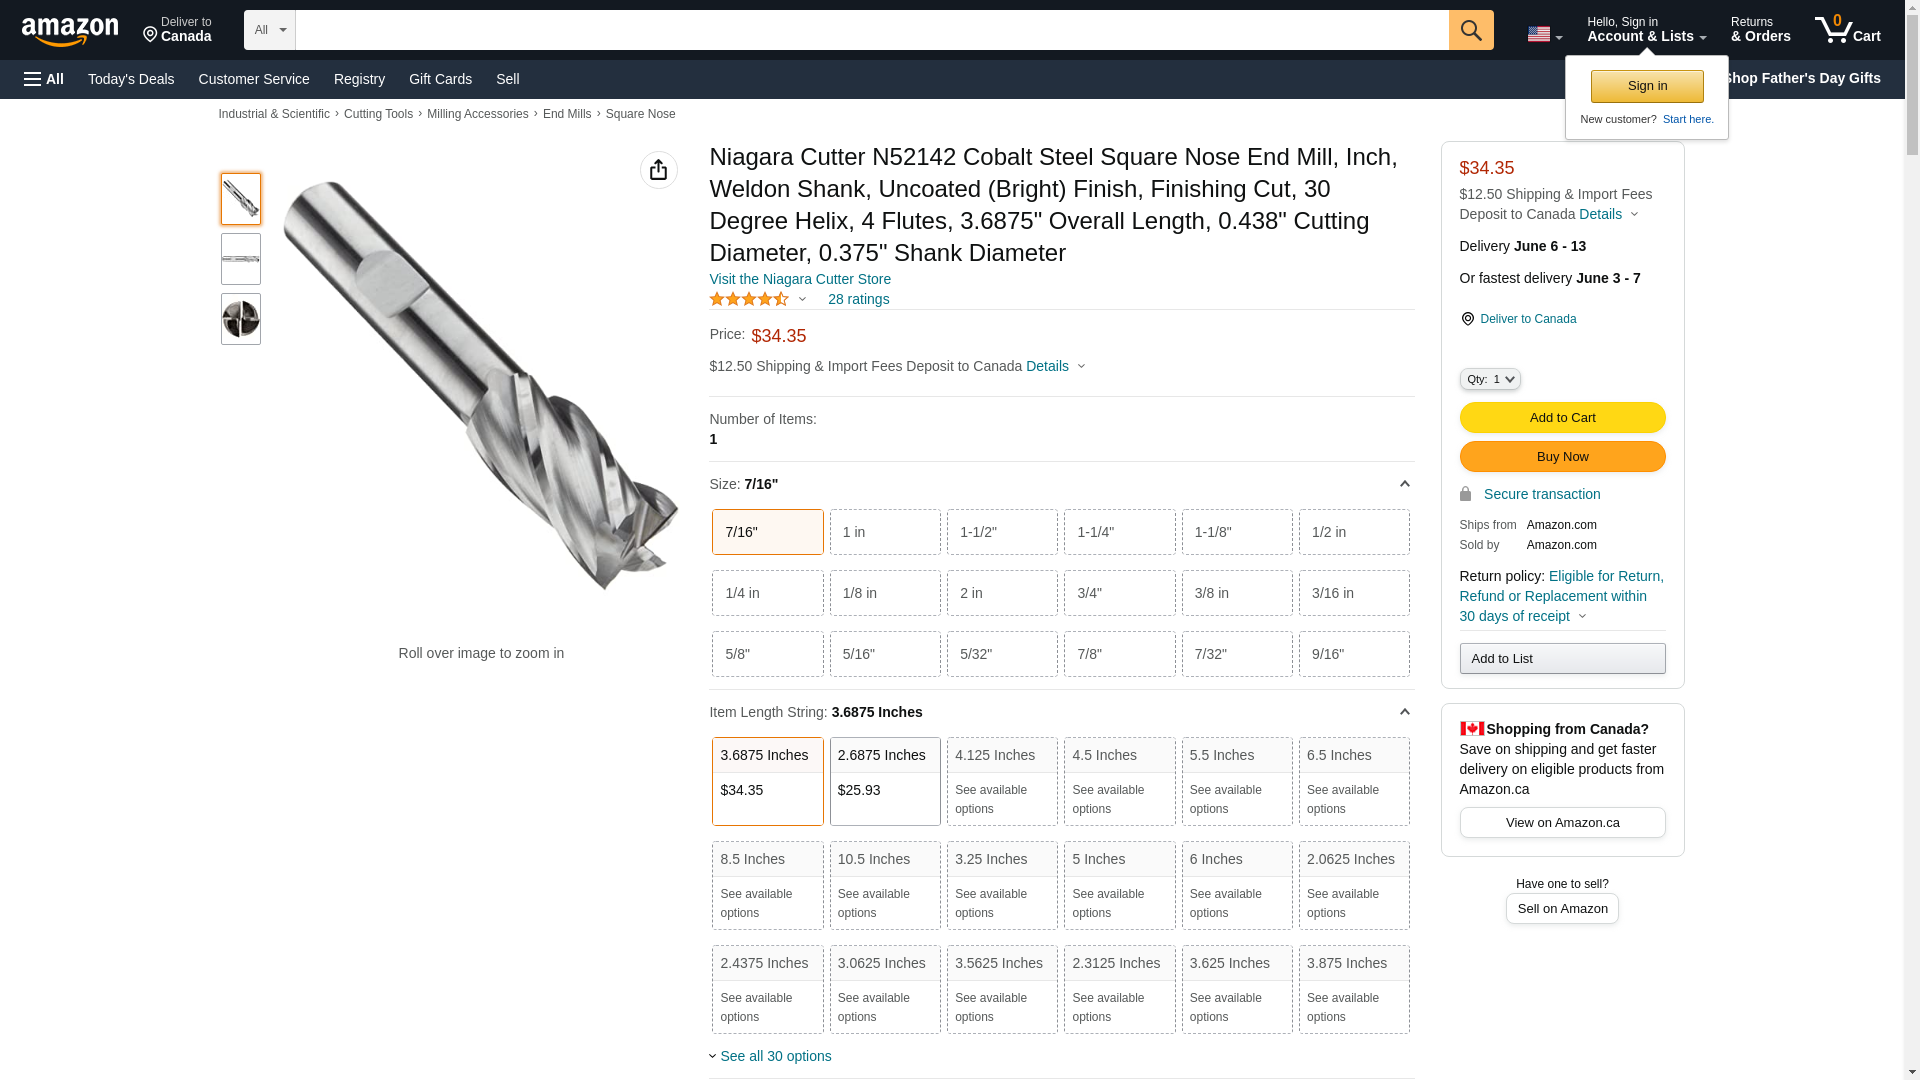Click the share icon on product image
The height and width of the screenshot is (1080, 1920).
(658, 170)
